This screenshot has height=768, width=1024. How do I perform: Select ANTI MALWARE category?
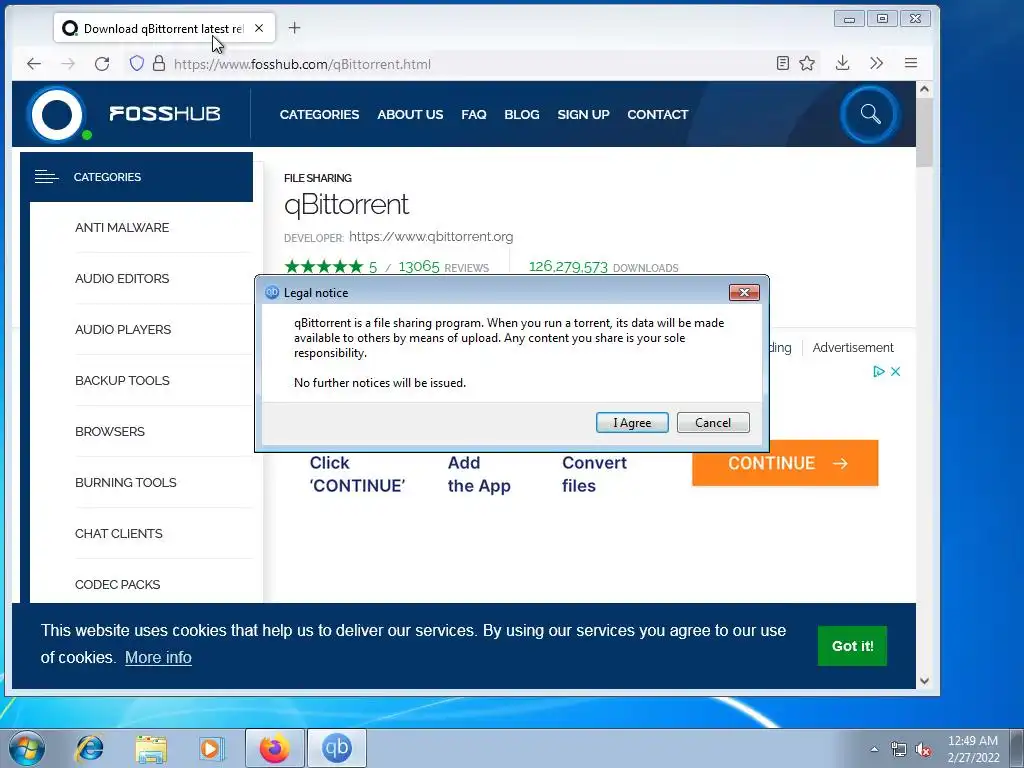[x=122, y=227]
